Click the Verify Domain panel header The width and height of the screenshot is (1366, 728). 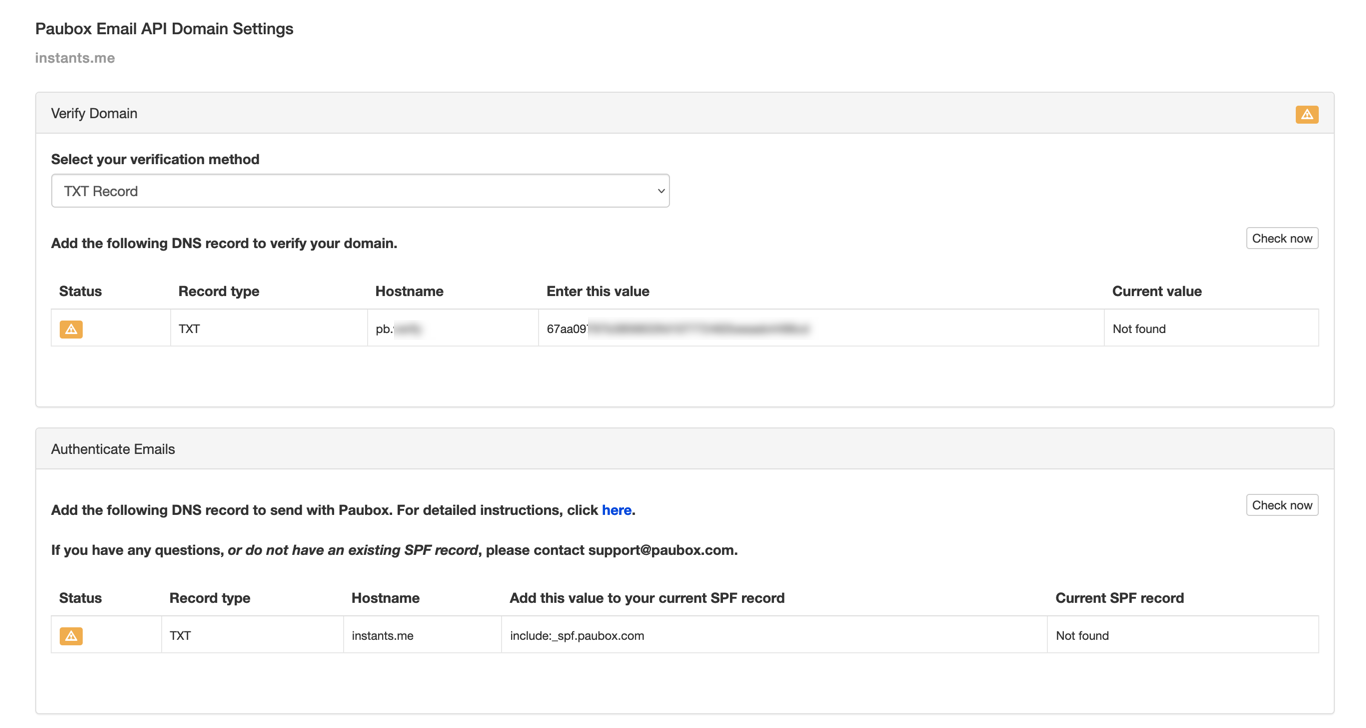pyautogui.click(x=94, y=114)
